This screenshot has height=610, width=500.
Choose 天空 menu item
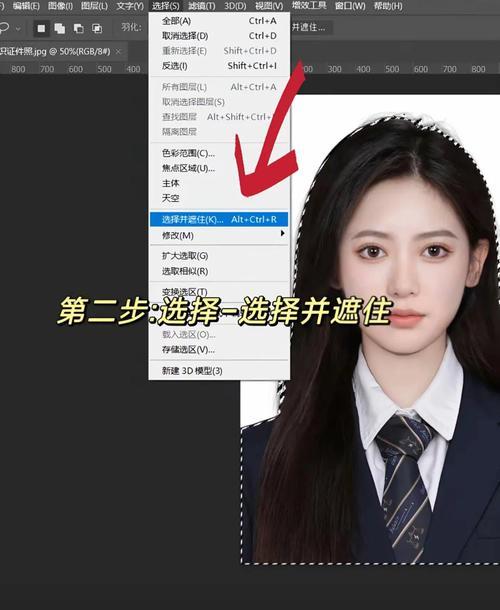coord(219,198)
